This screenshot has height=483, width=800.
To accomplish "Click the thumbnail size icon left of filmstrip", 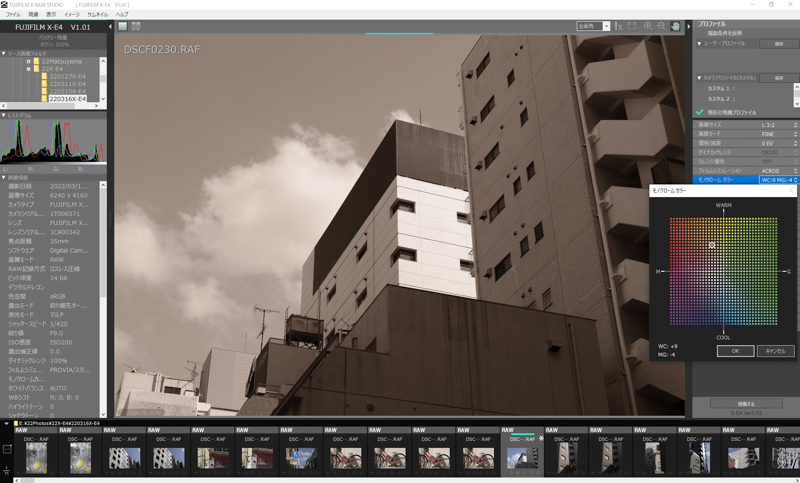I will (7, 449).
